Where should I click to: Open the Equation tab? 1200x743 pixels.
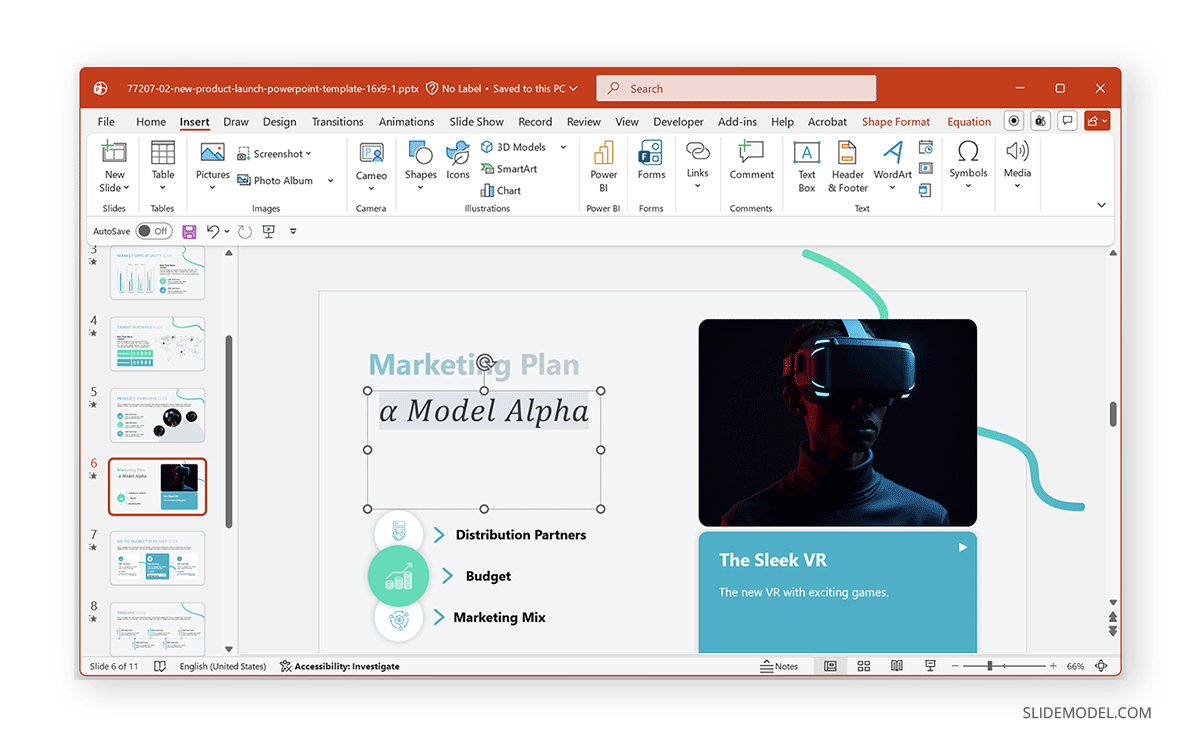[969, 122]
